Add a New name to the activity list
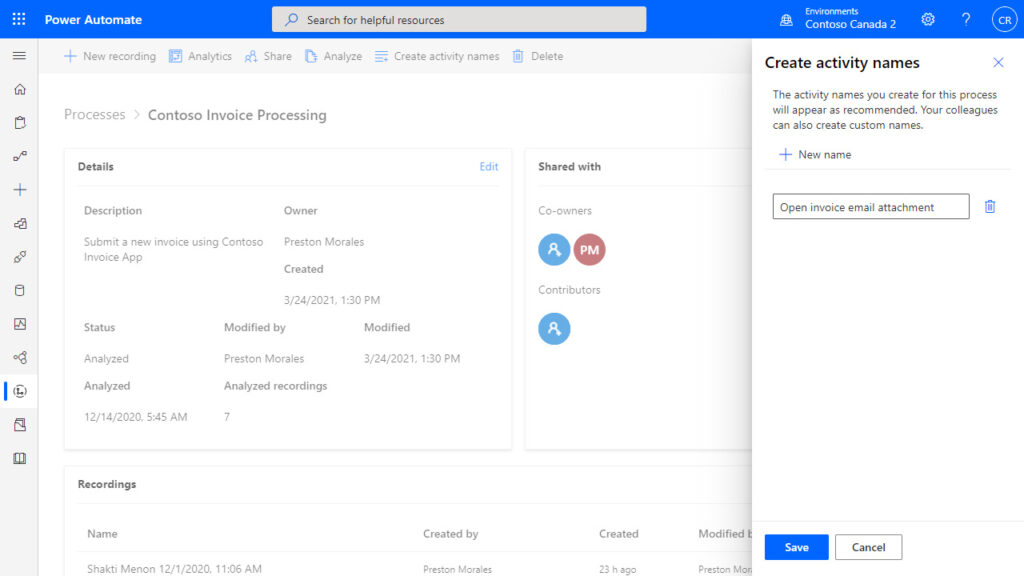1024x576 pixels. (814, 154)
